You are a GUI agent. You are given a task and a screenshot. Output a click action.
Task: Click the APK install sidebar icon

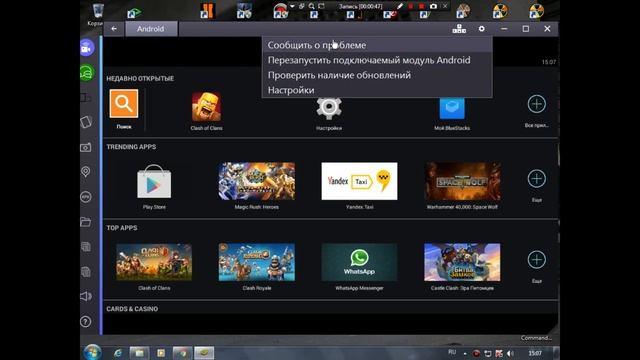[86, 197]
